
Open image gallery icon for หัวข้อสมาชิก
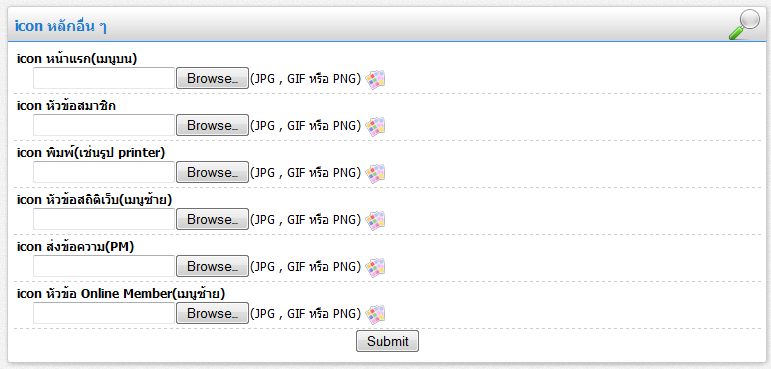(x=376, y=126)
